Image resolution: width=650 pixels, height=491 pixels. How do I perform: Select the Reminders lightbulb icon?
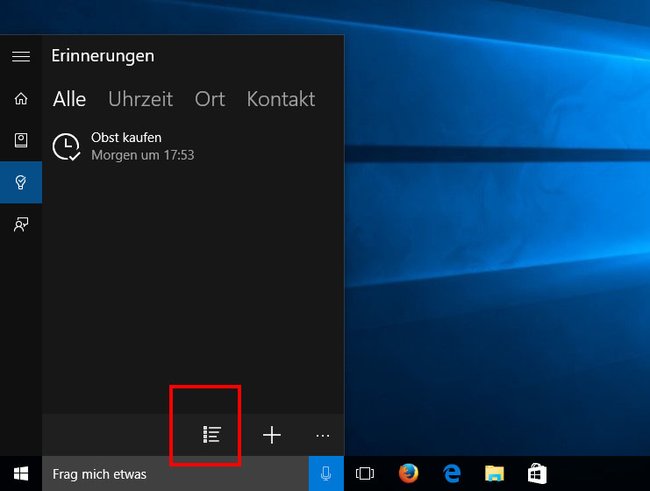coord(21,182)
